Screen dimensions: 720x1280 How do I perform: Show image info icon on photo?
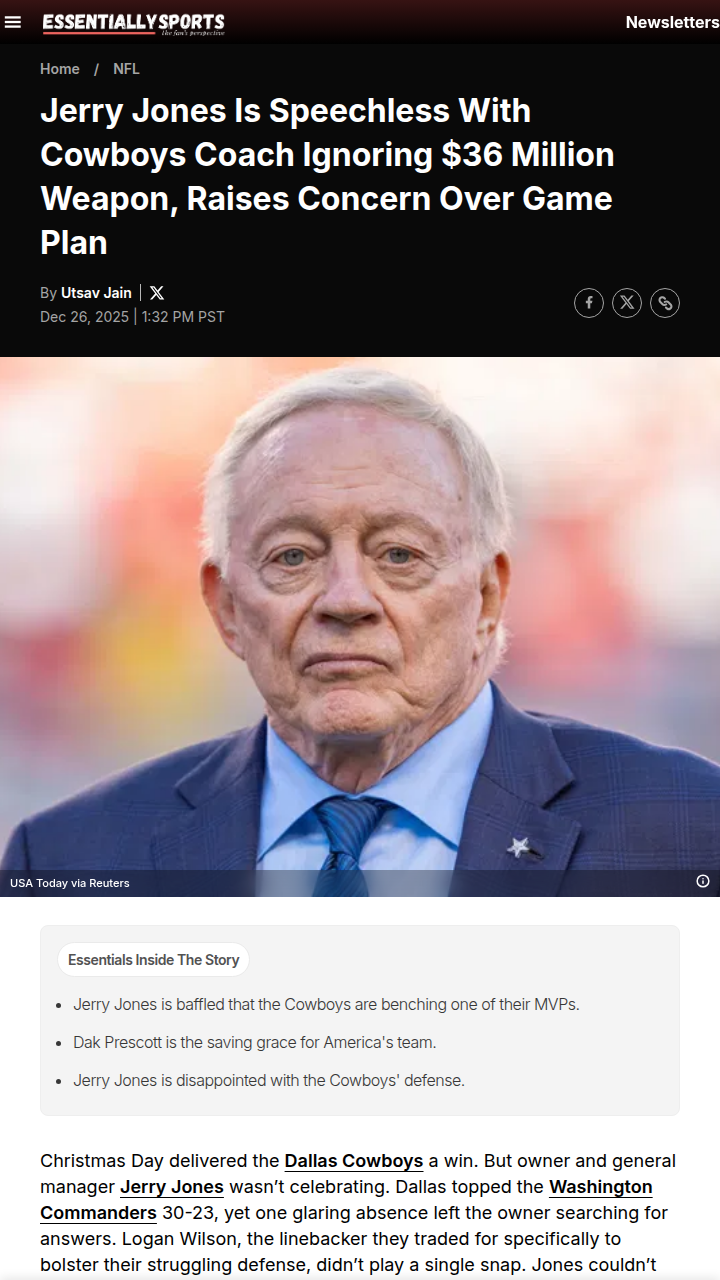pyautogui.click(x=703, y=881)
